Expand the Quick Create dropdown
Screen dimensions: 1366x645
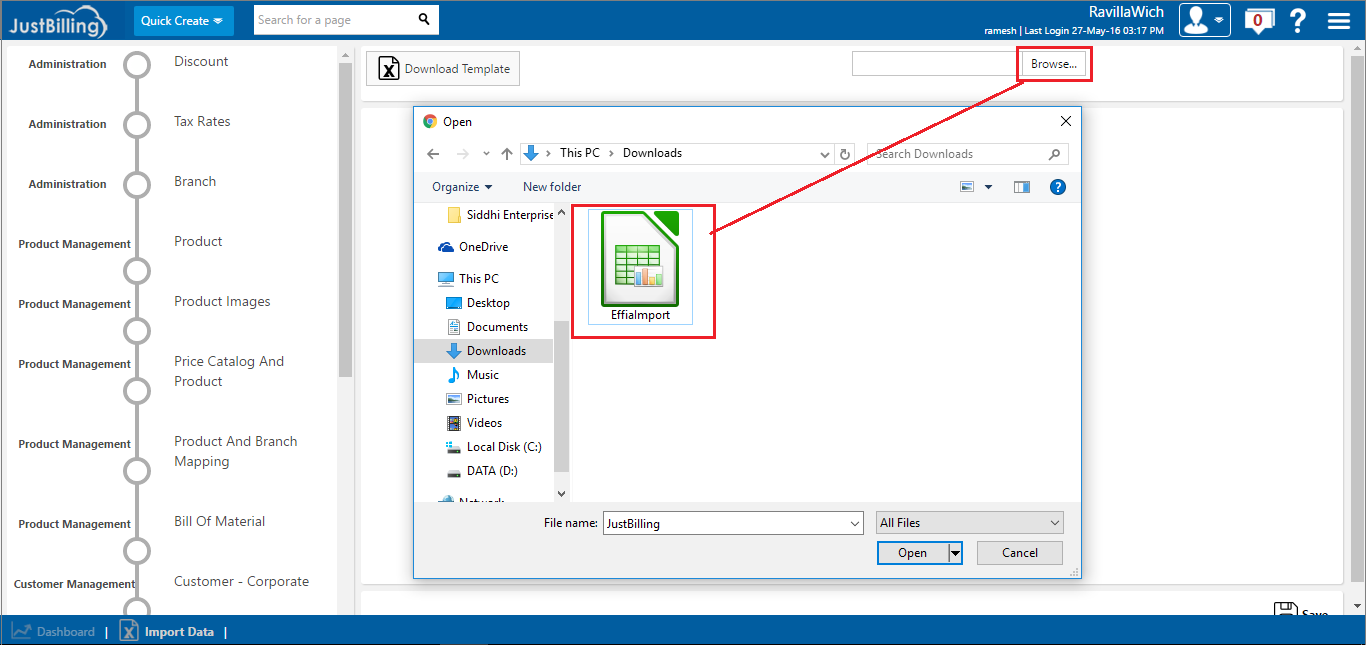point(183,21)
